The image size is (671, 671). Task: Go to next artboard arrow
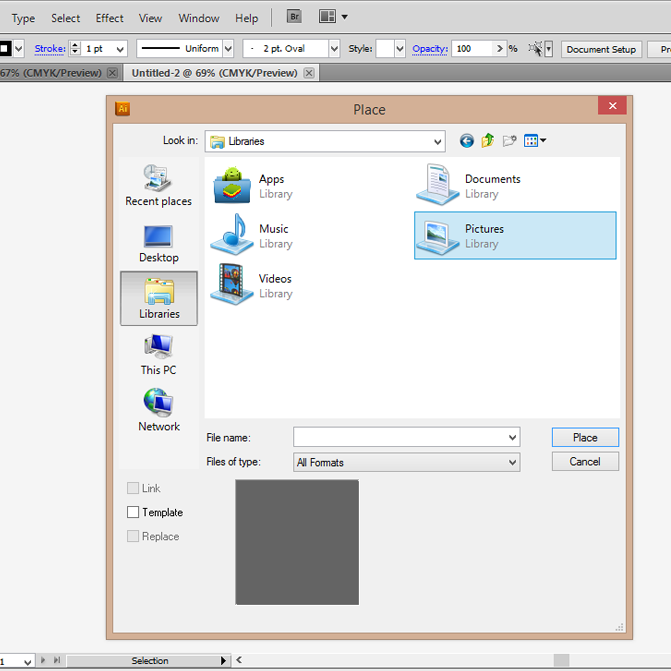click(43, 660)
